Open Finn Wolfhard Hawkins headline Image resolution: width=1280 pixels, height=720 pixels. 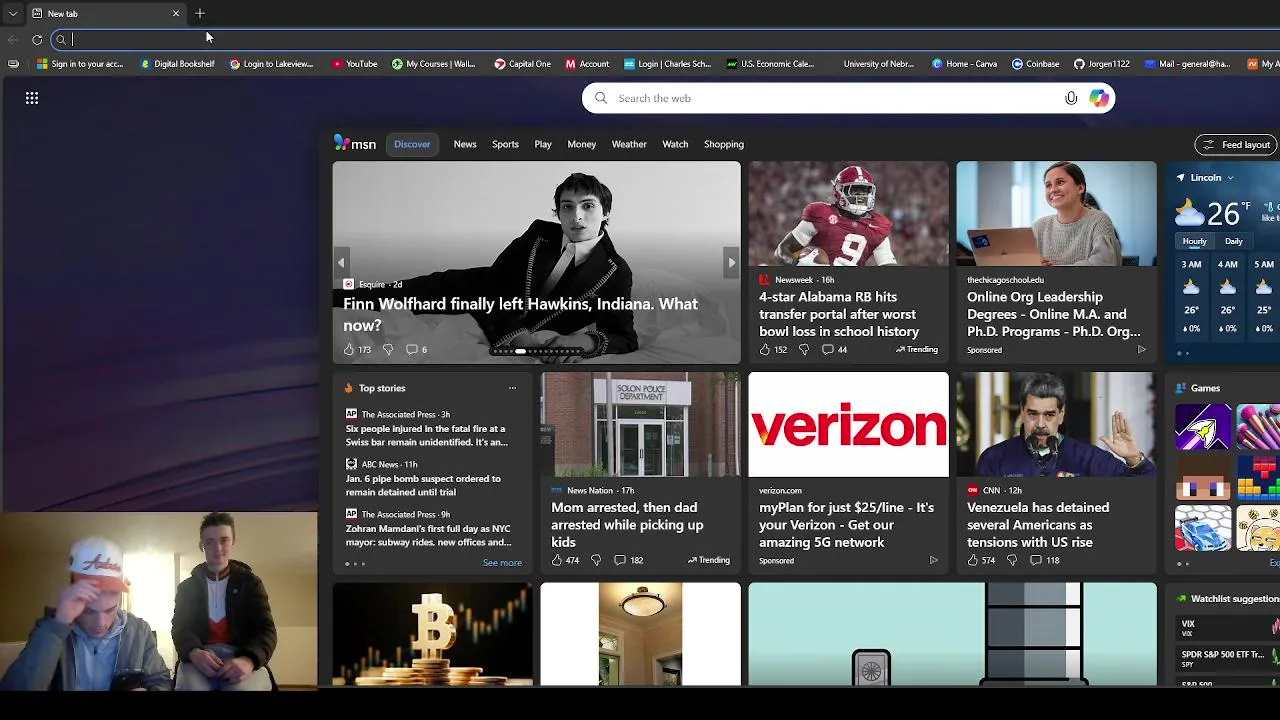[x=520, y=314]
